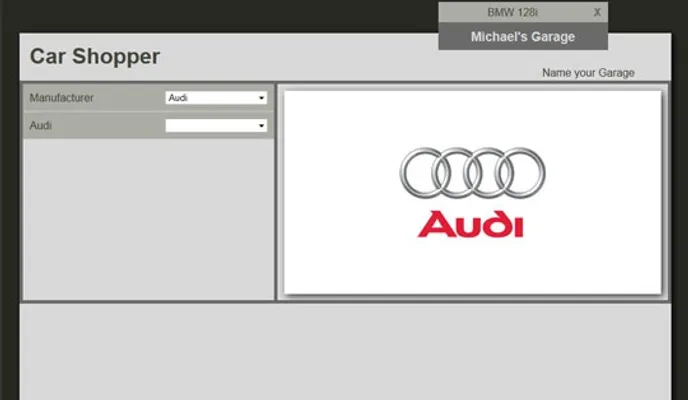This screenshot has height=400, width=688.
Task: Click the Michael's Garage header
Action: click(522, 37)
